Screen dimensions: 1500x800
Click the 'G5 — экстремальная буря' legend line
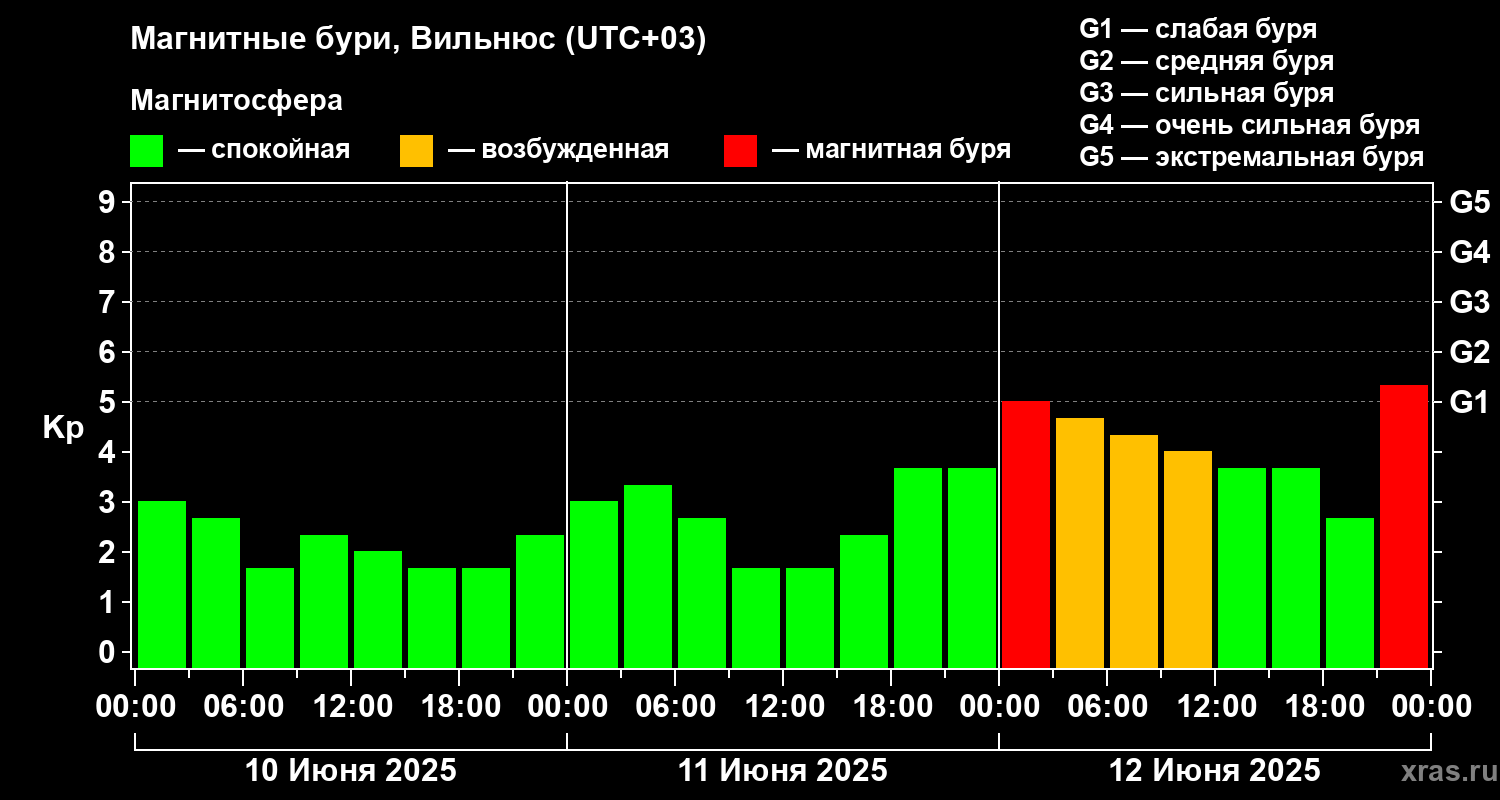point(1252,157)
